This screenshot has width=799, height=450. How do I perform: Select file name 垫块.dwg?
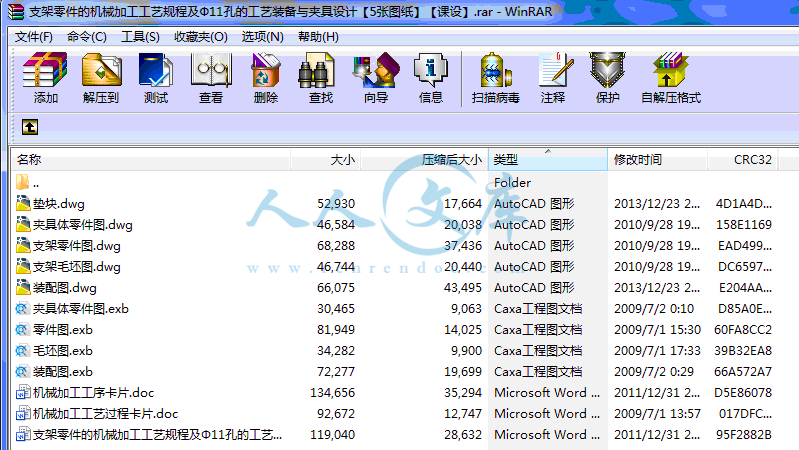pos(59,204)
